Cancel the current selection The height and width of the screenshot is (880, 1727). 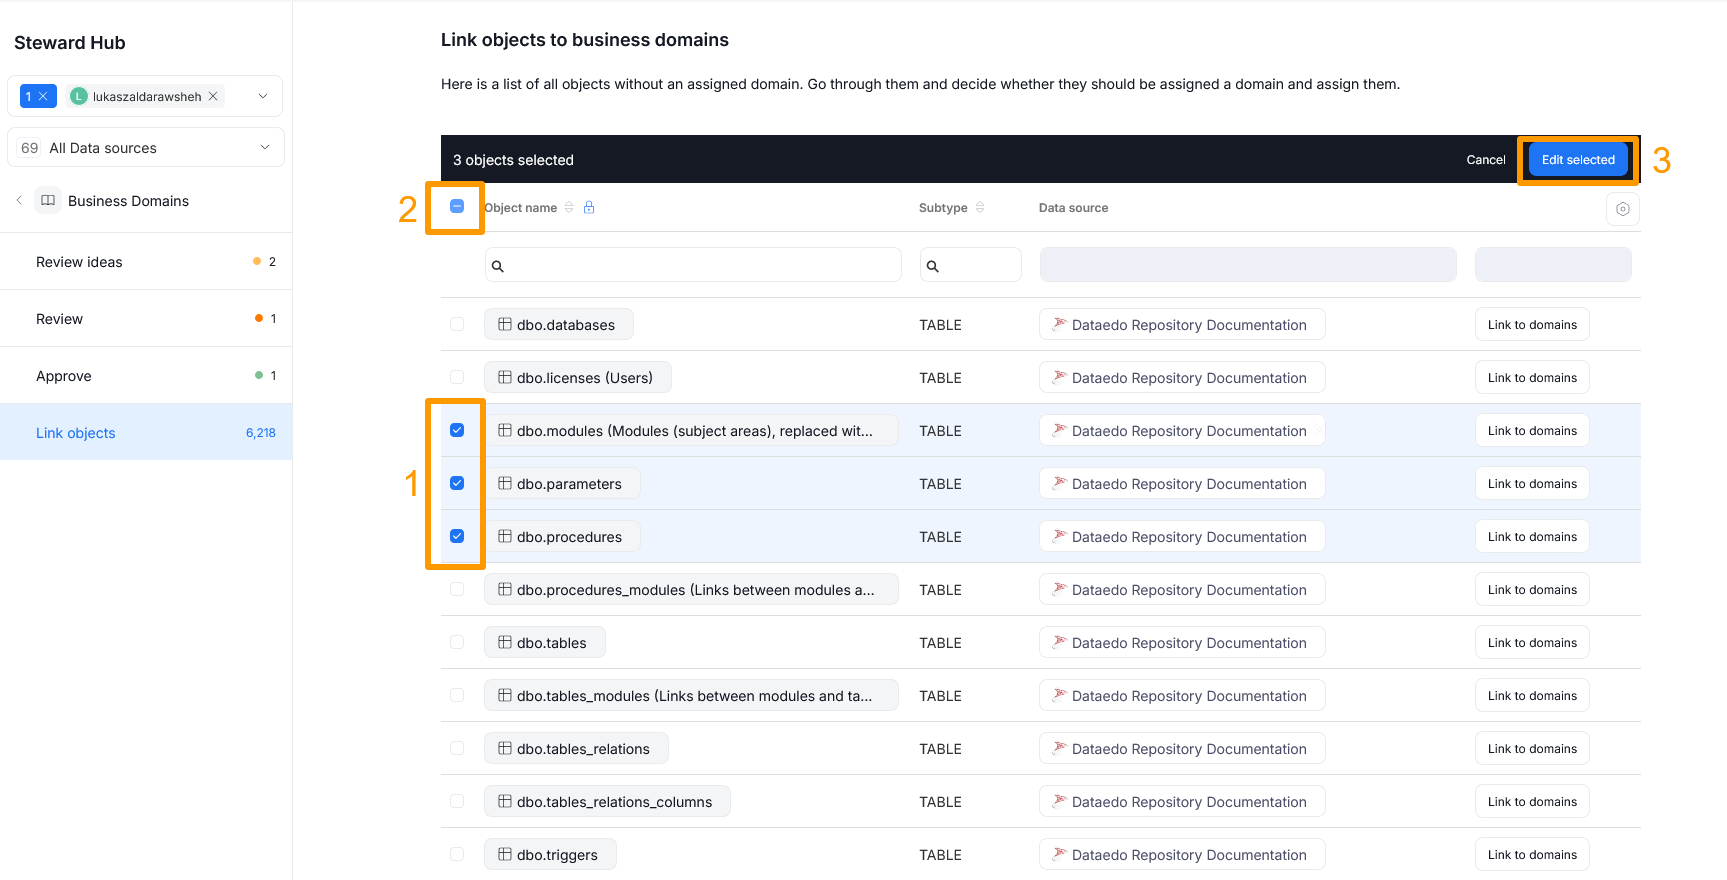(1485, 160)
